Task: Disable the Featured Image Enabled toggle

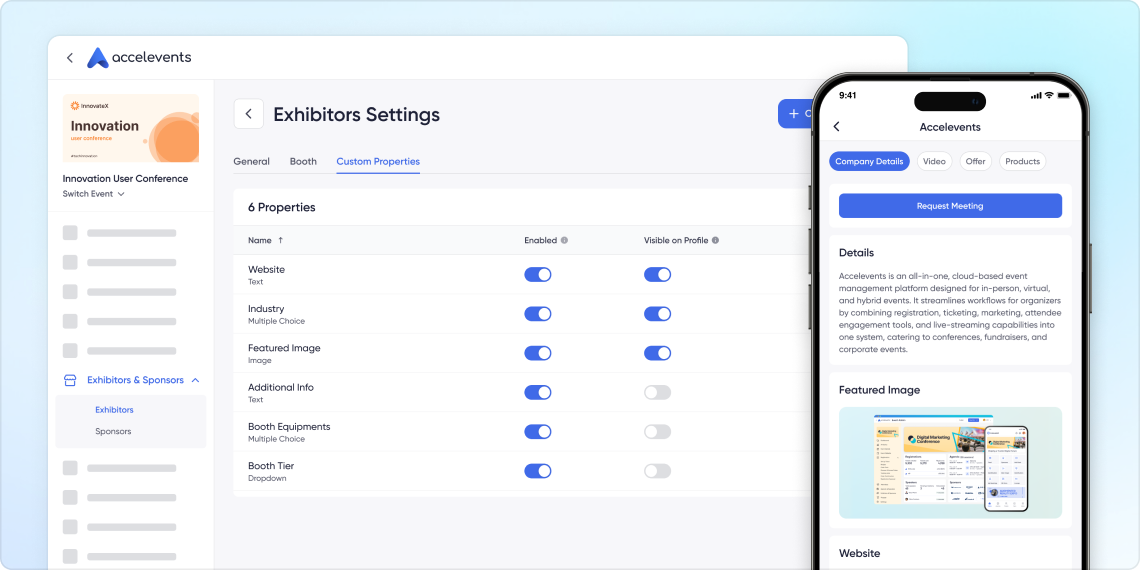Action: click(x=538, y=353)
